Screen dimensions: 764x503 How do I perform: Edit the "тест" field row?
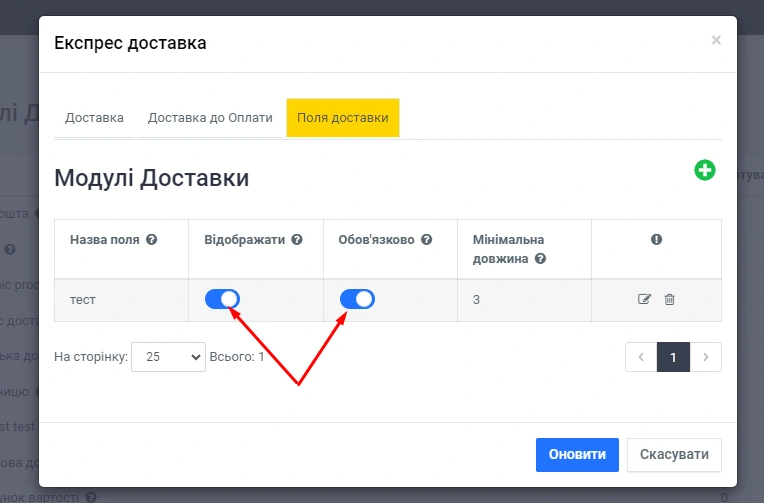(645, 299)
